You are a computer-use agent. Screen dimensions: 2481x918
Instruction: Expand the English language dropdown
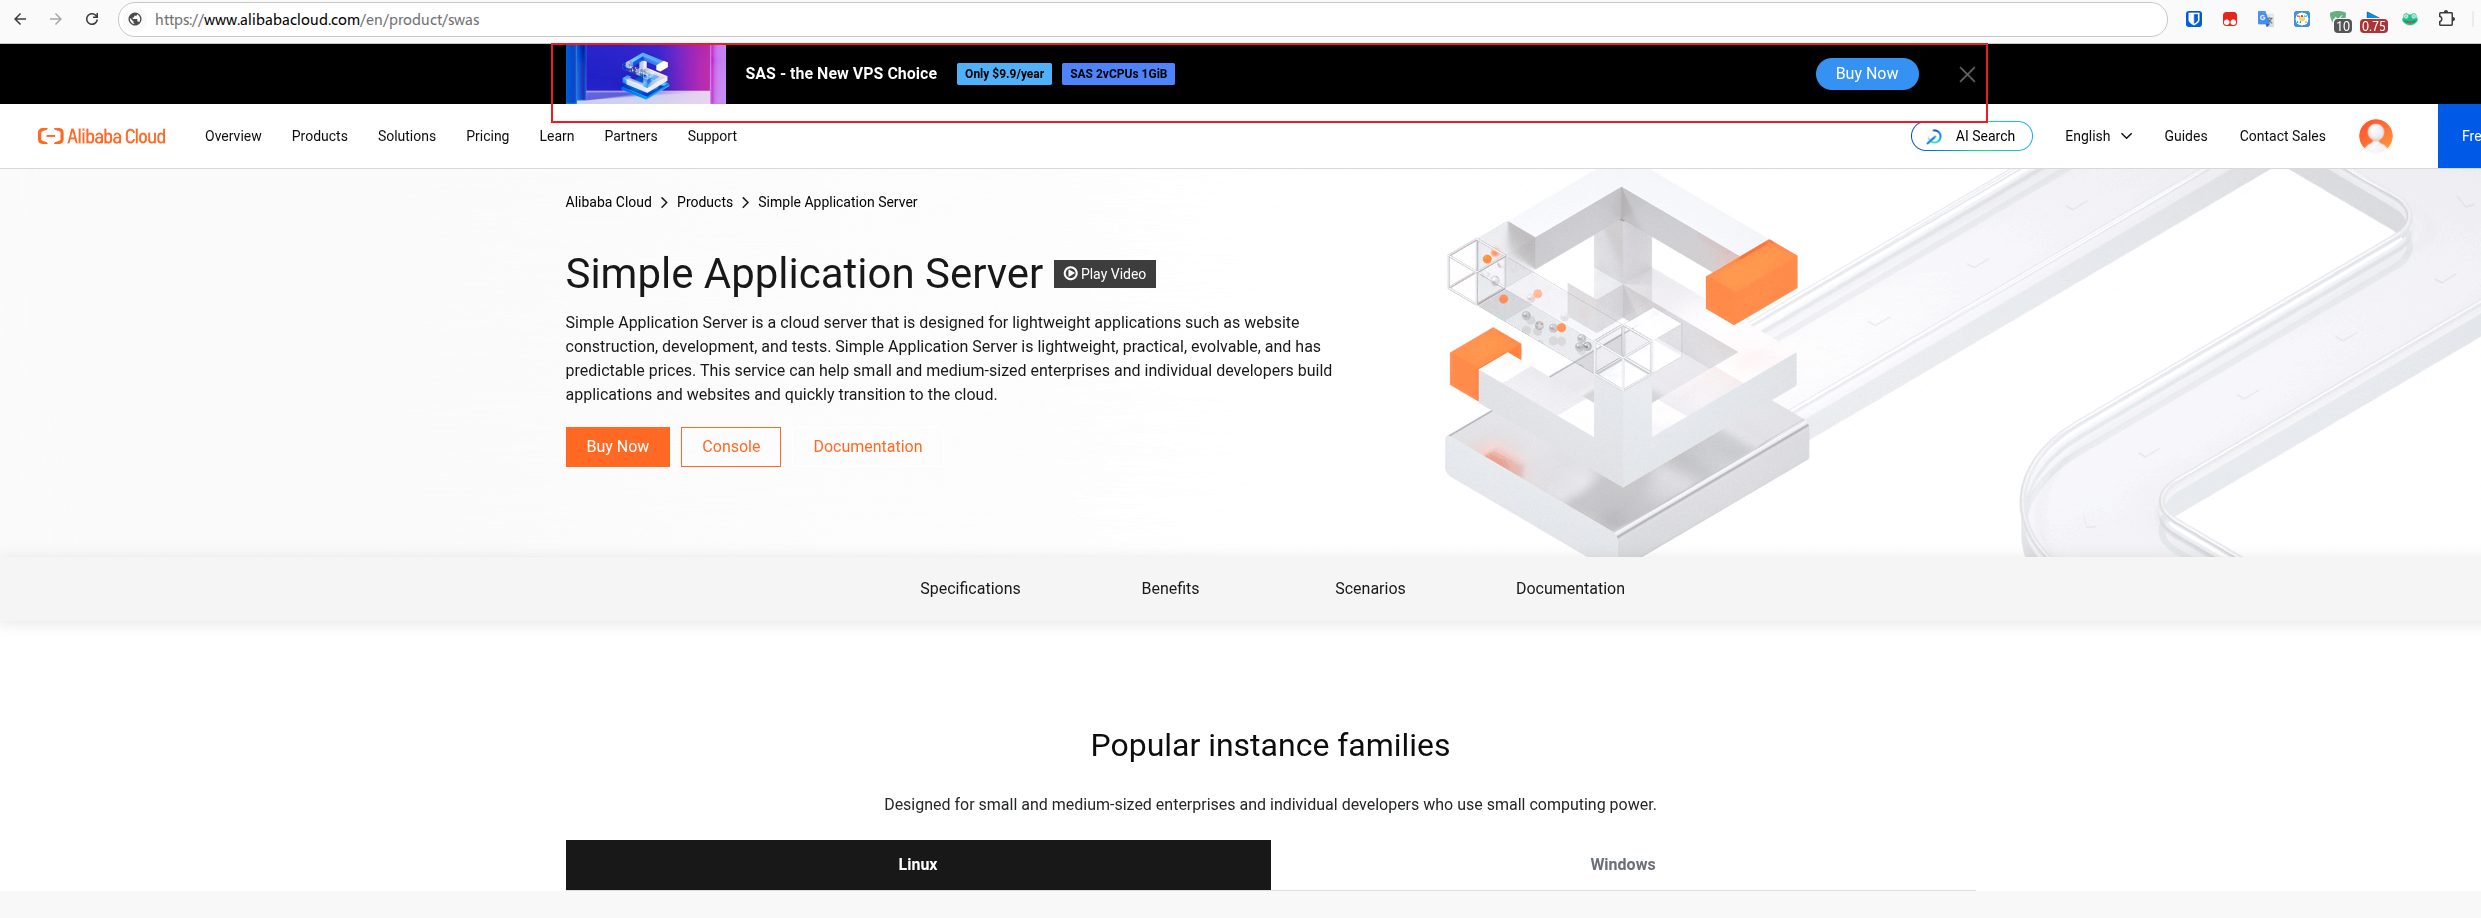[x=2098, y=136]
